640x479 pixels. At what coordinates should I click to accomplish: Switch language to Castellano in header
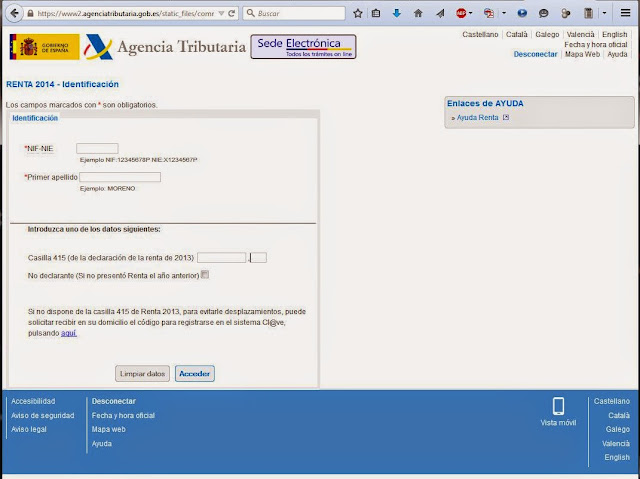(x=480, y=34)
